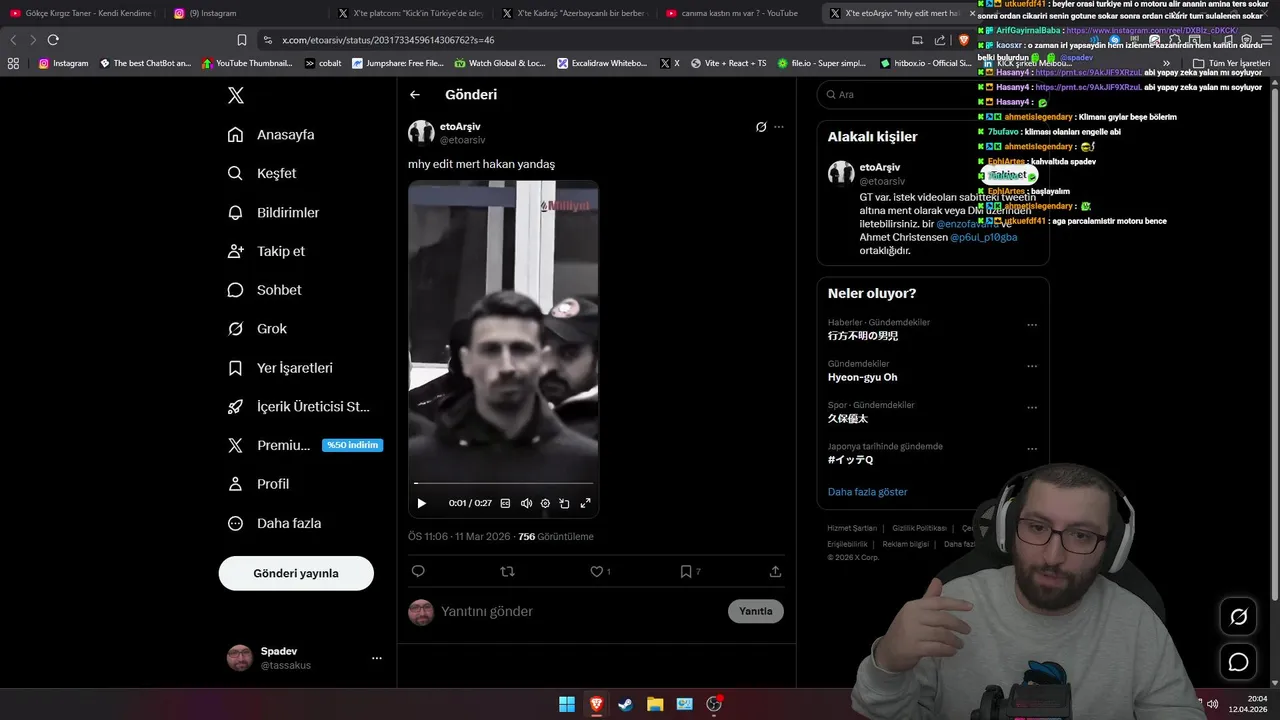This screenshot has width=1280, height=720.
Task: Open Windows Start menu
Action: (x=567, y=704)
